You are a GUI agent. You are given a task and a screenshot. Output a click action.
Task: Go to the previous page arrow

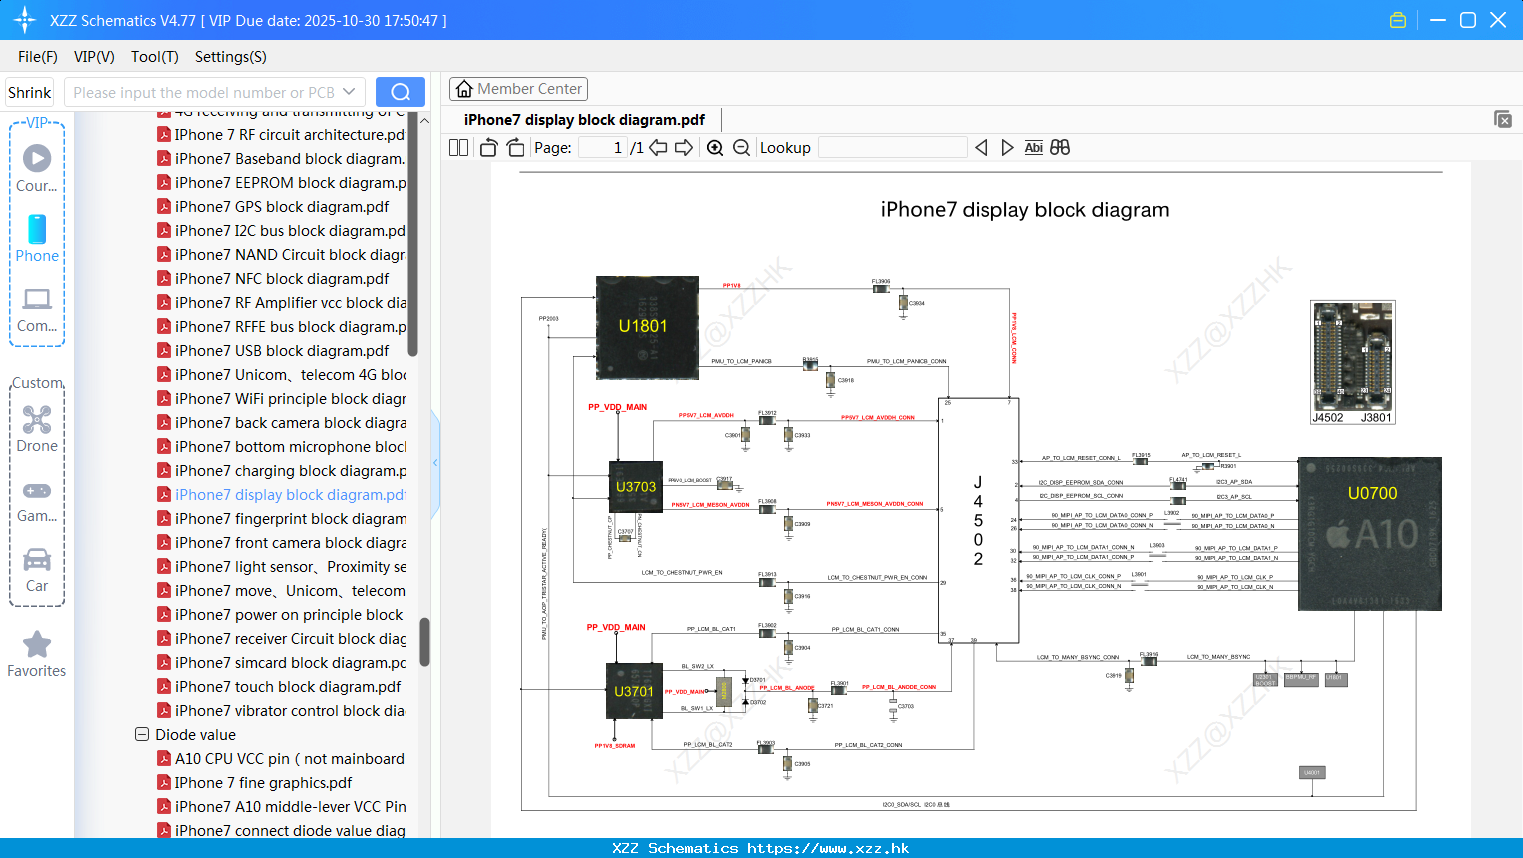coord(658,148)
